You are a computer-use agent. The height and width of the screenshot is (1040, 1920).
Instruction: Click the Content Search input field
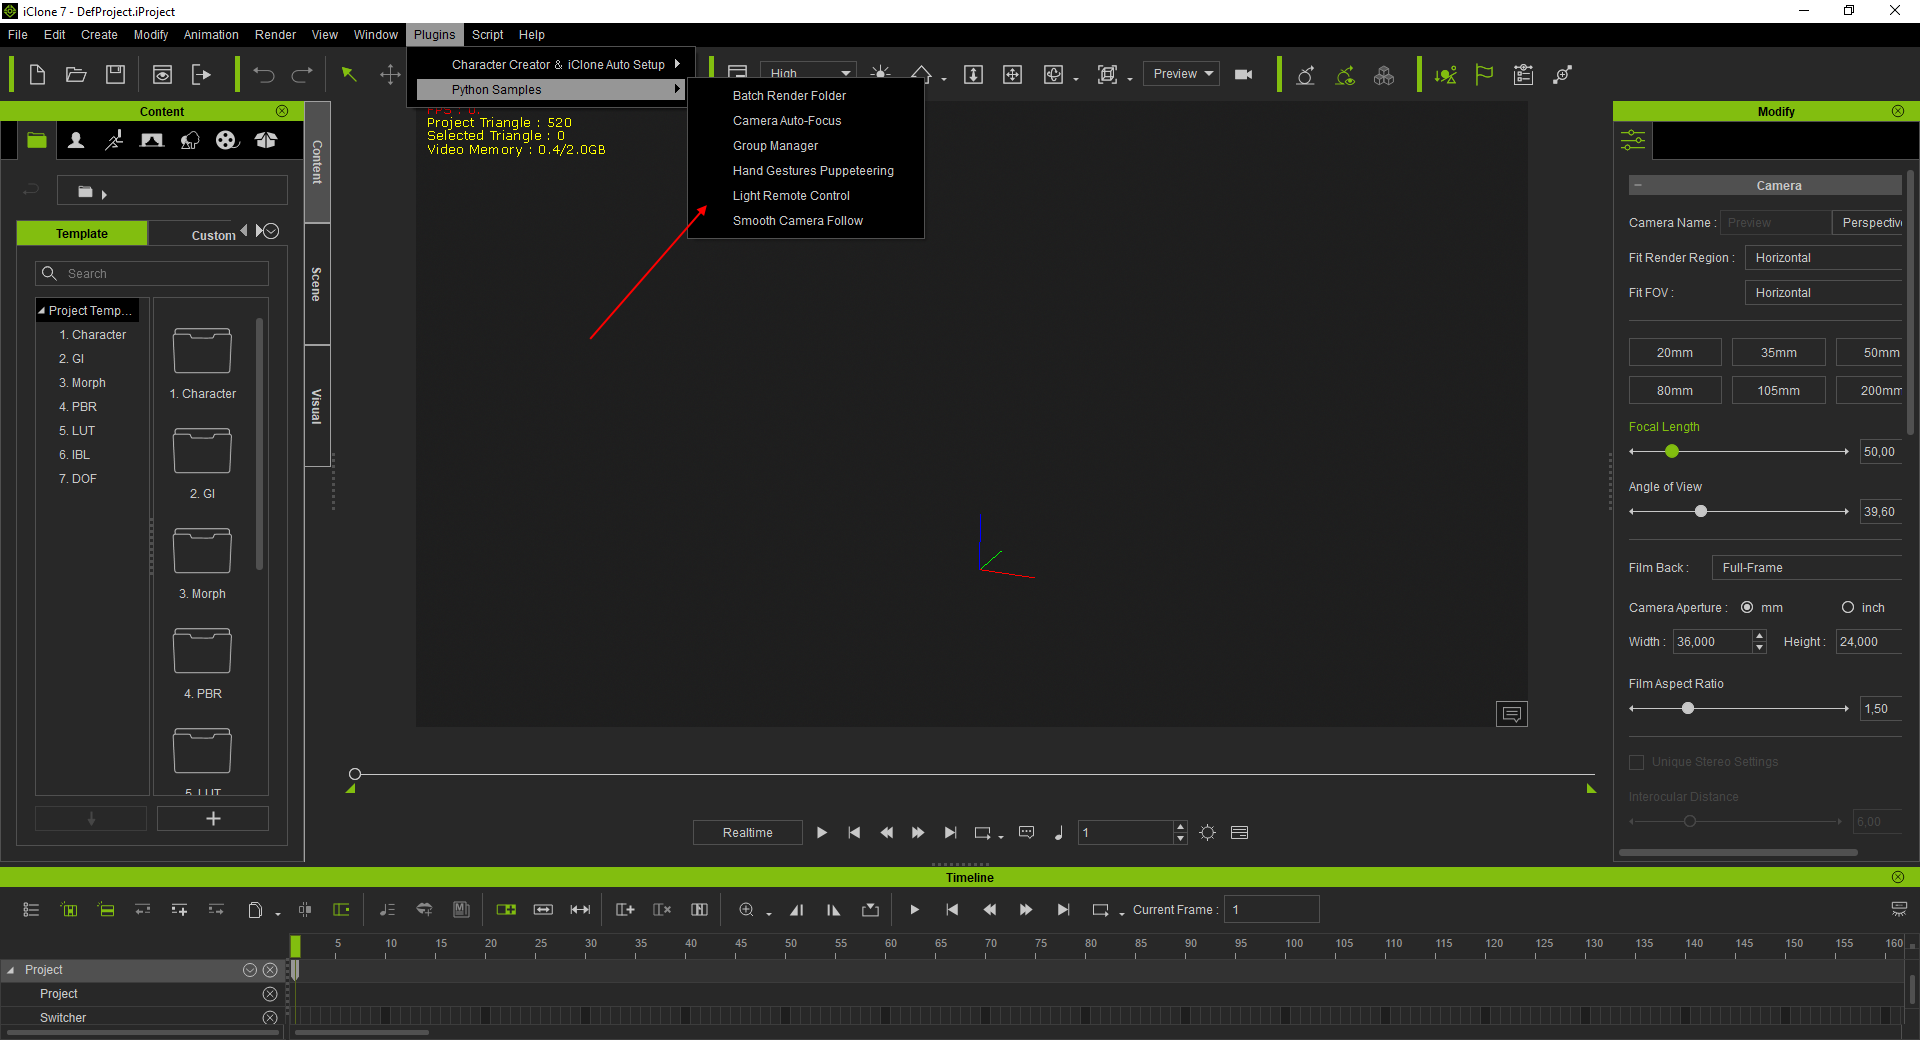(152, 273)
